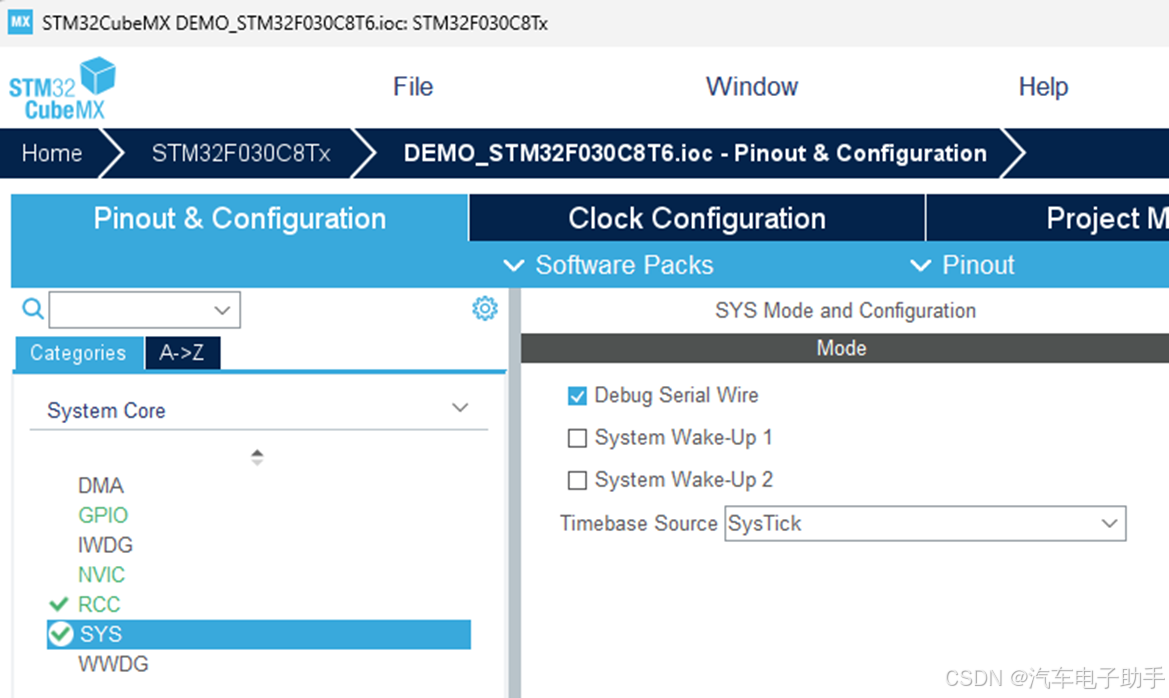This screenshot has width=1169, height=698.
Task: Select the Pinout & Configuration tab
Action: pos(239,218)
